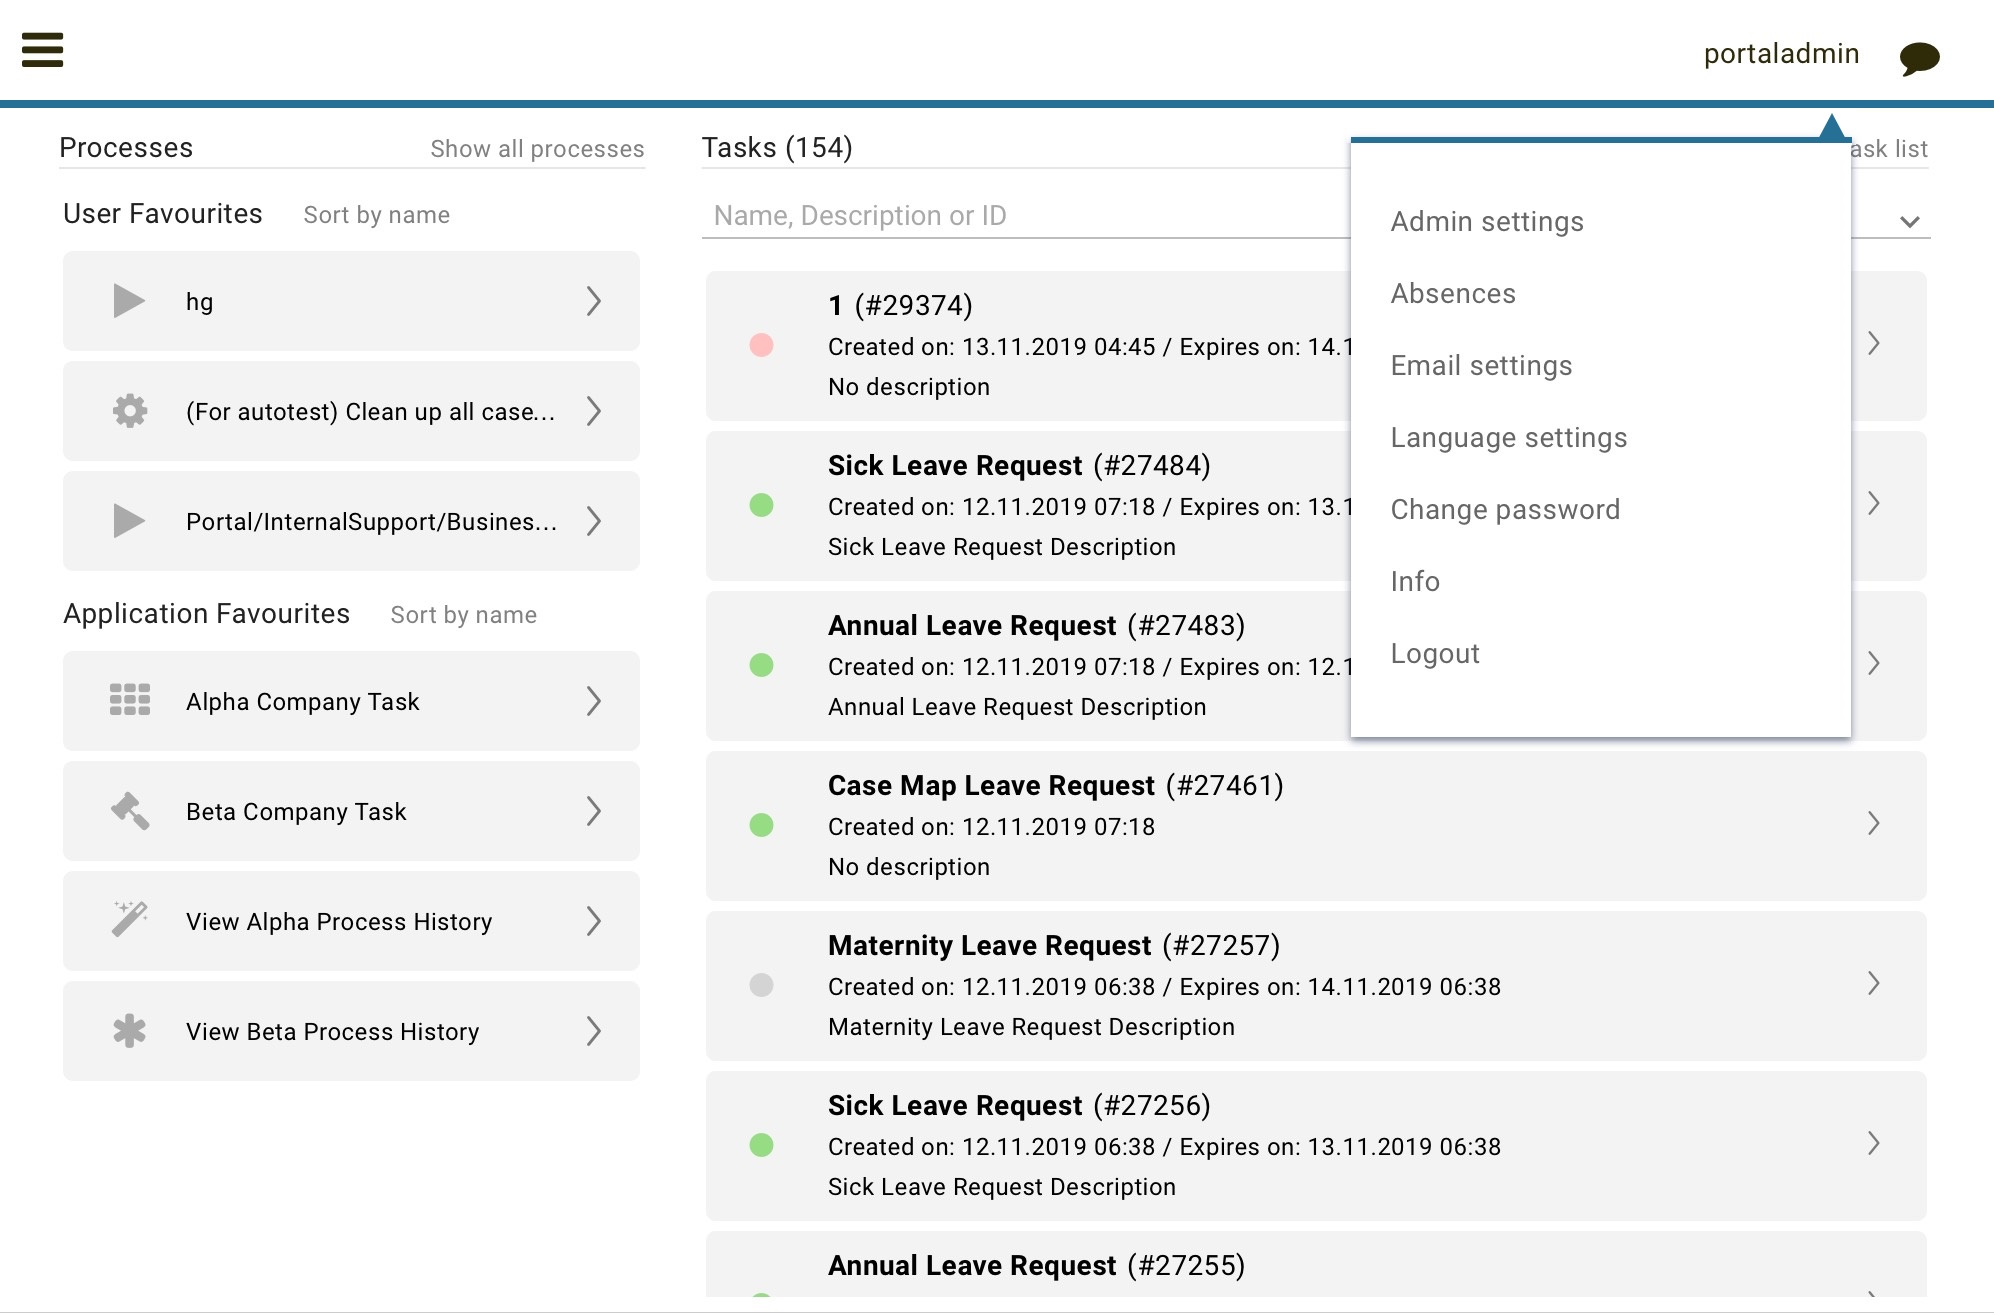Screen dimensions: 1994x1313
Task: Click red status dot of task #29374
Action: [x=761, y=345]
